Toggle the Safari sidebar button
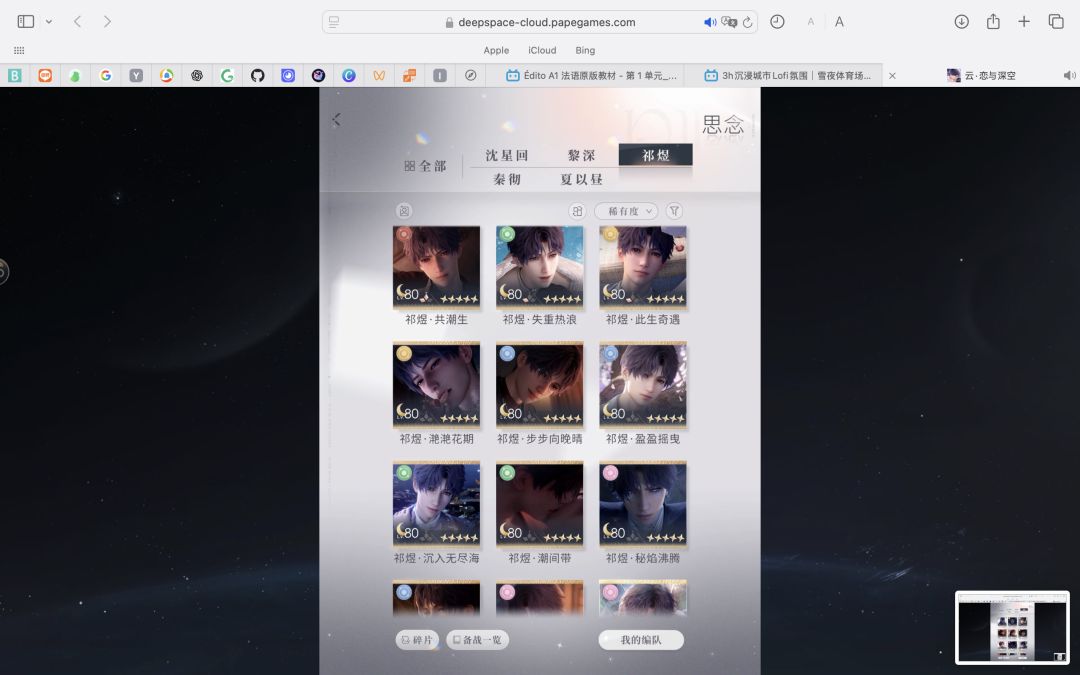Image resolution: width=1080 pixels, height=675 pixels. [25, 21]
